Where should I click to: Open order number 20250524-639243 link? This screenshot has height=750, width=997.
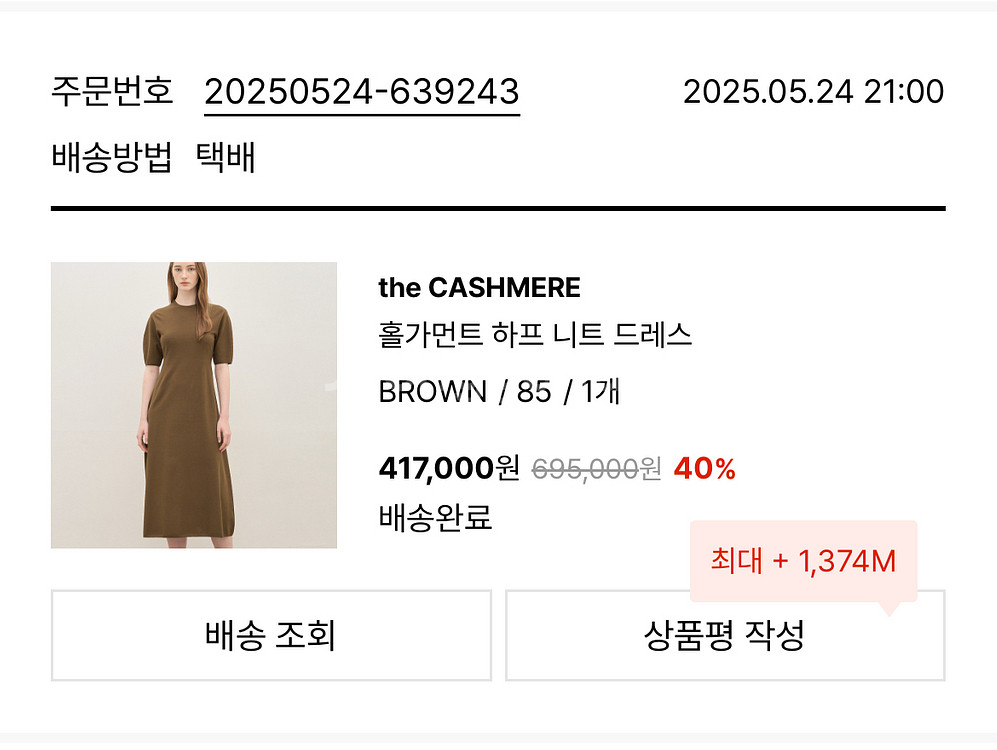click(x=362, y=92)
